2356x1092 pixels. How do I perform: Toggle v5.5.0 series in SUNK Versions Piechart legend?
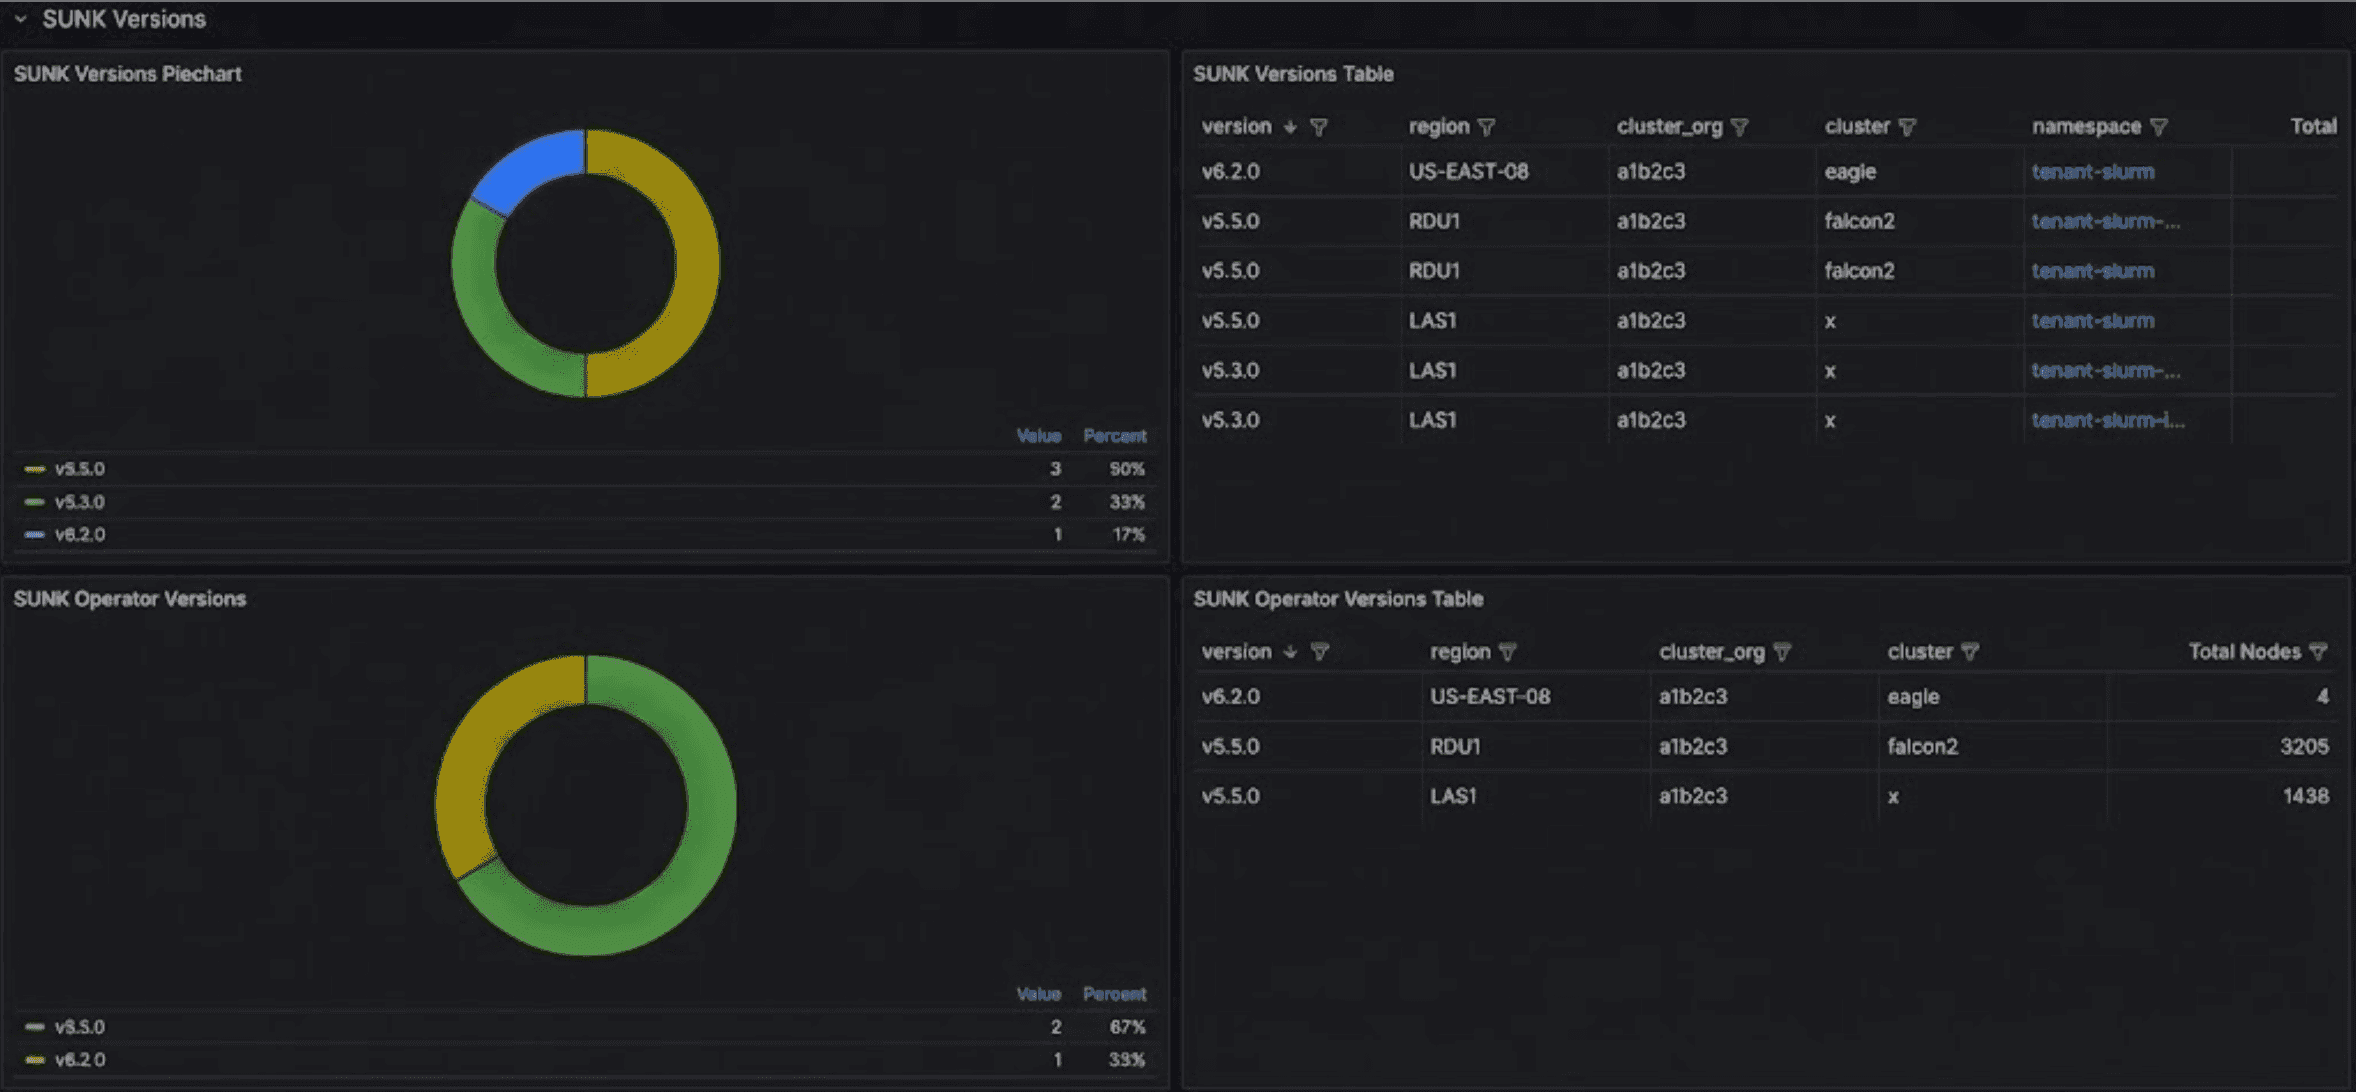80,469
